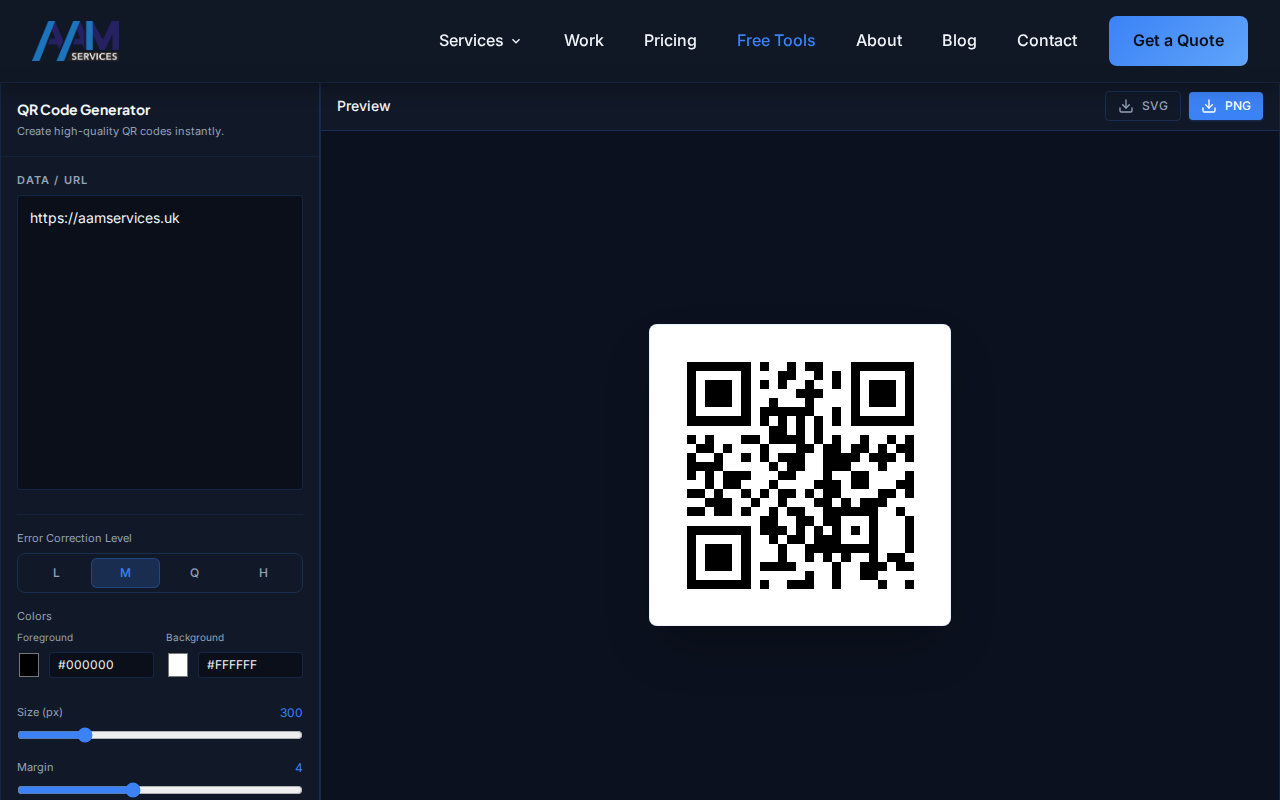Viewport: 1280px width, 800px height.
Task: Download the QR code as PNG
Action: pos(1226,106)
